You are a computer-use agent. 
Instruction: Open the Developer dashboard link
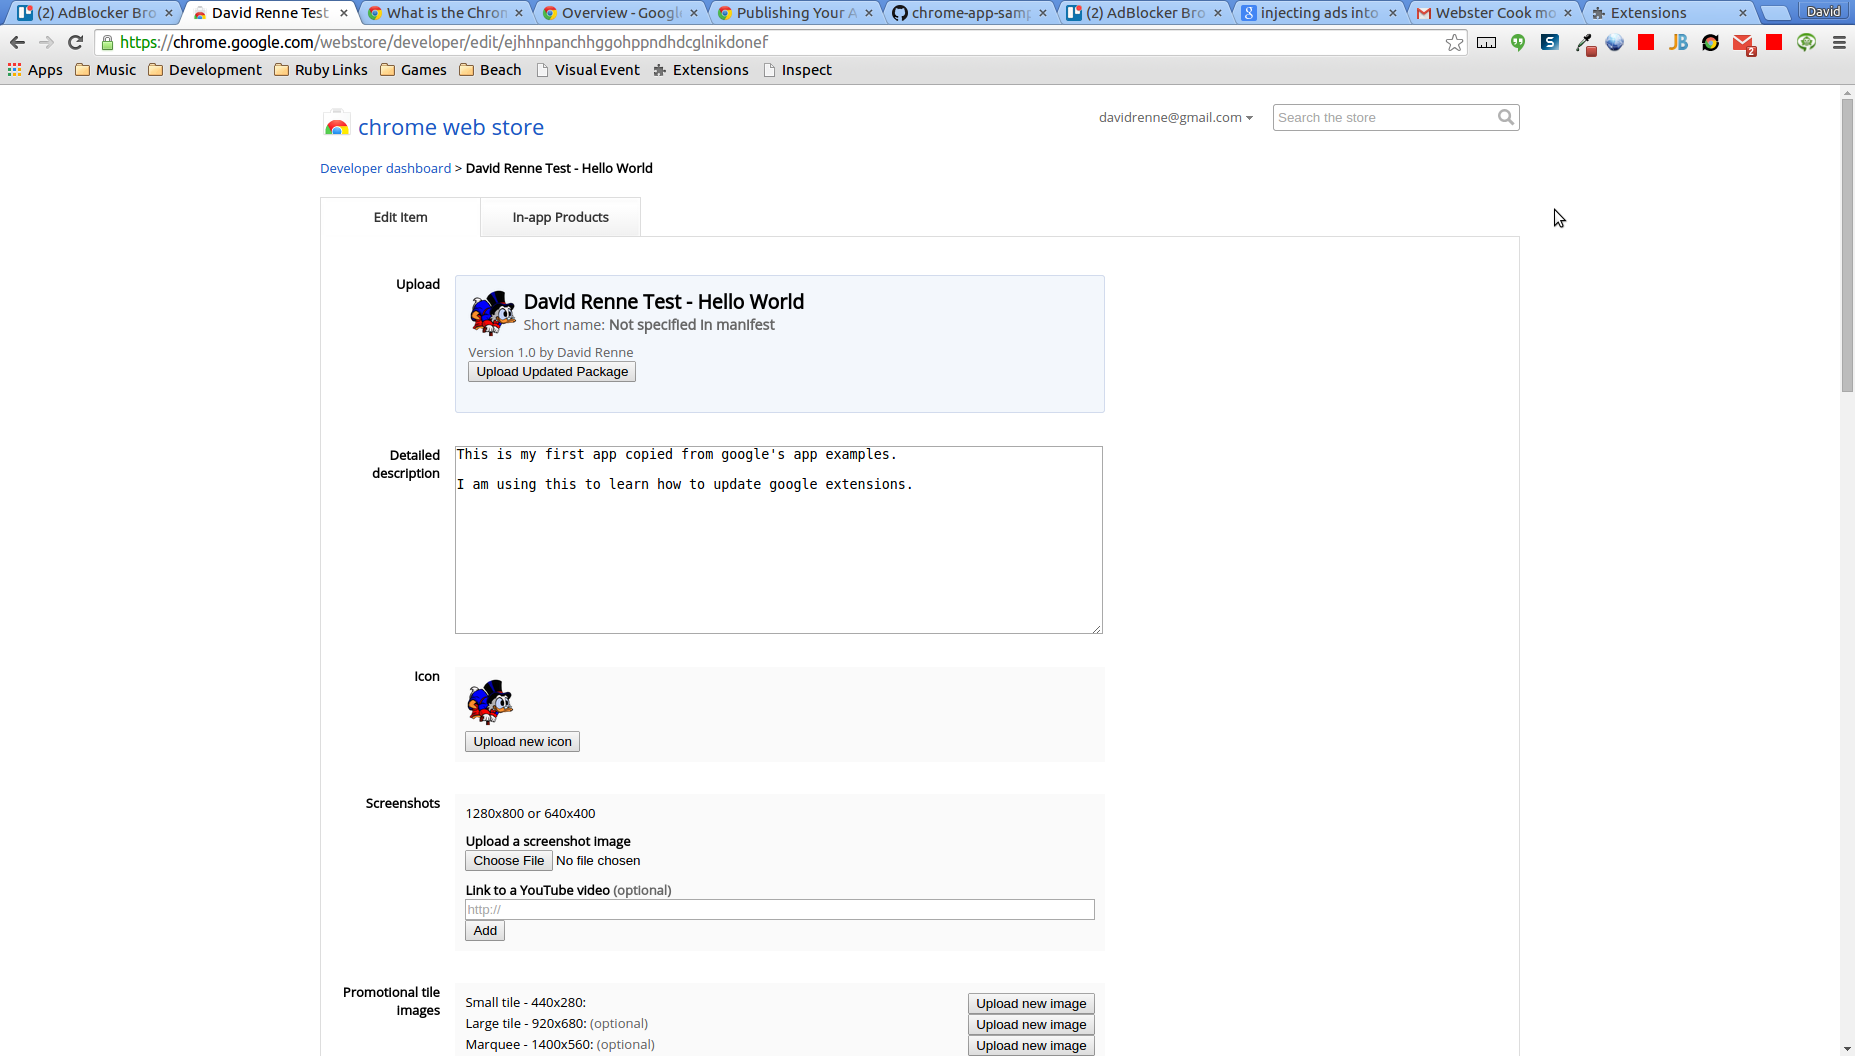click(x=385, y=168)
